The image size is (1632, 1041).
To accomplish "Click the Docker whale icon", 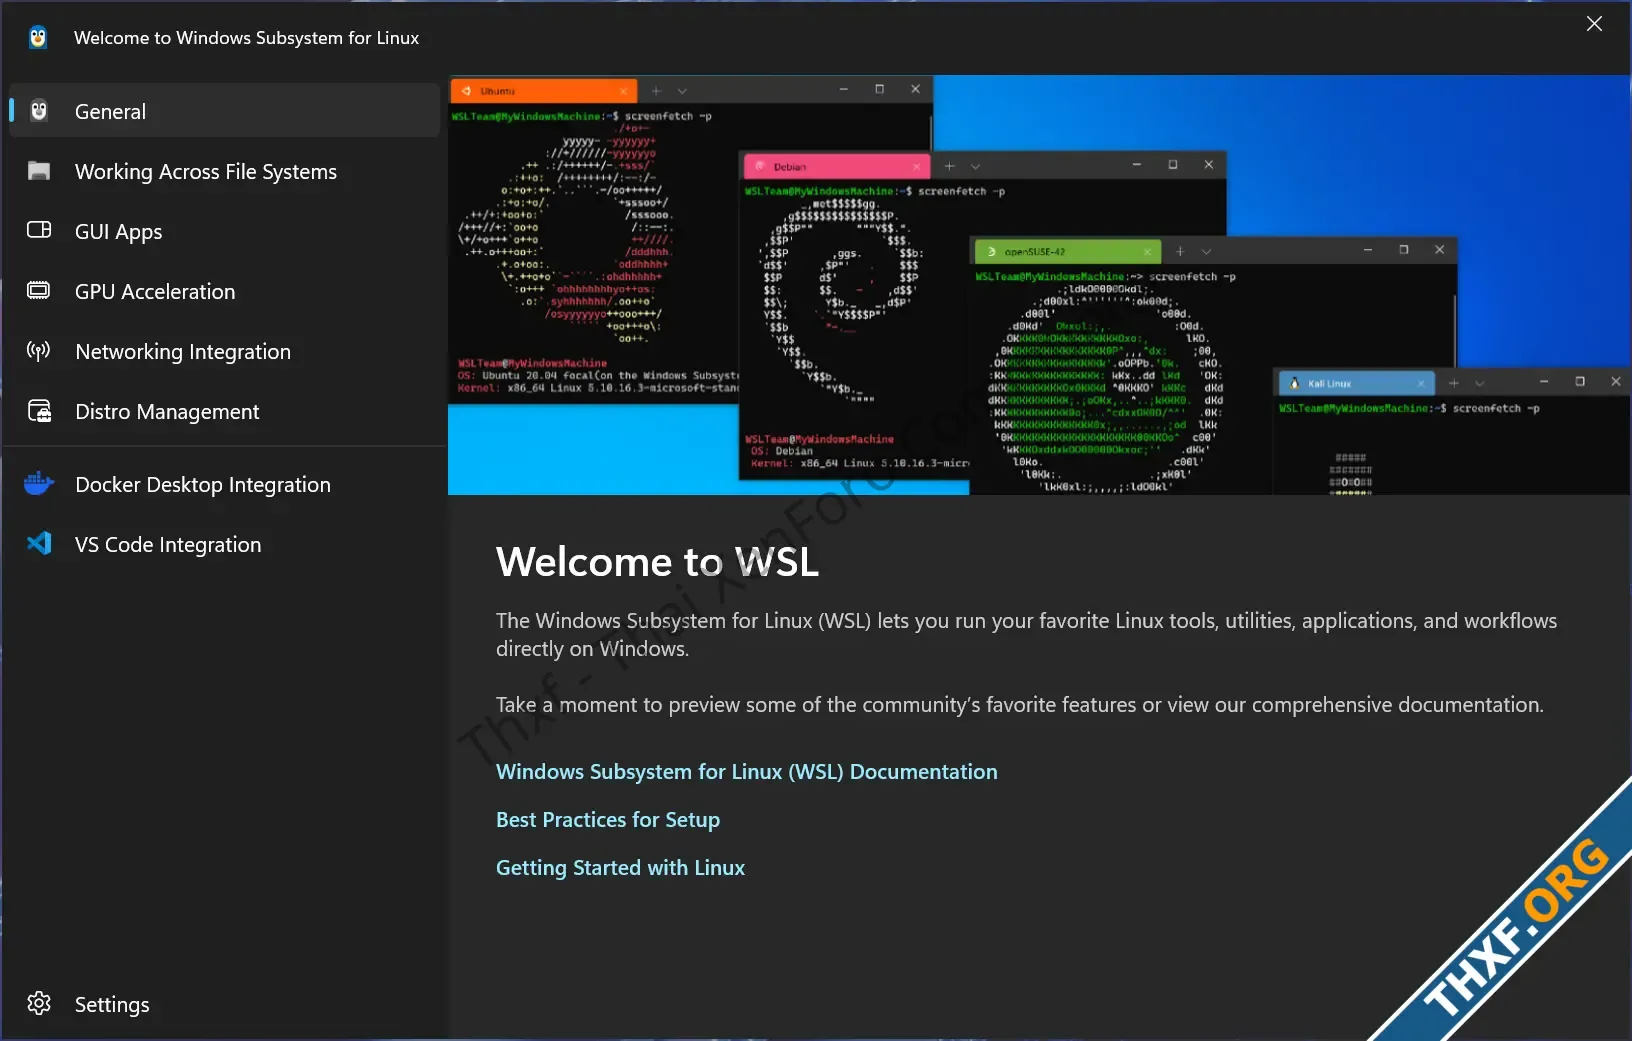I will point(39,484).
